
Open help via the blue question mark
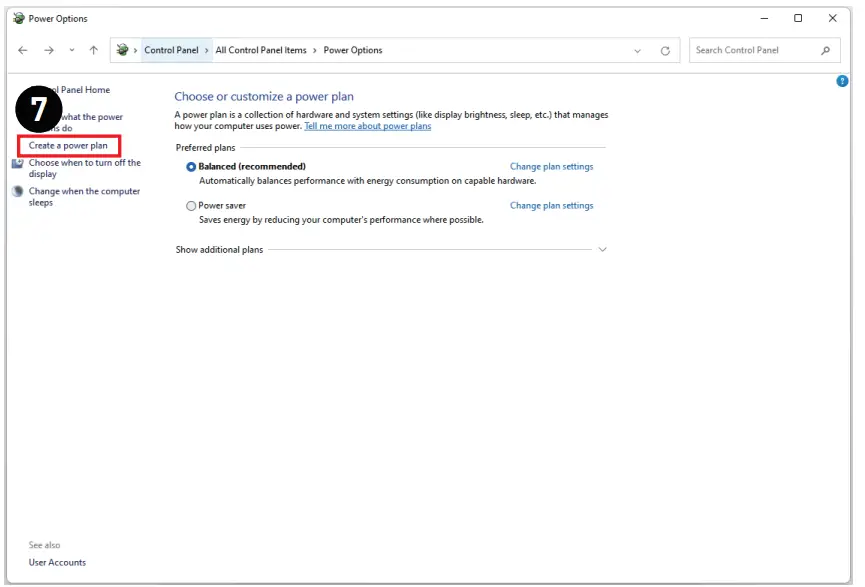pos(842,81)
